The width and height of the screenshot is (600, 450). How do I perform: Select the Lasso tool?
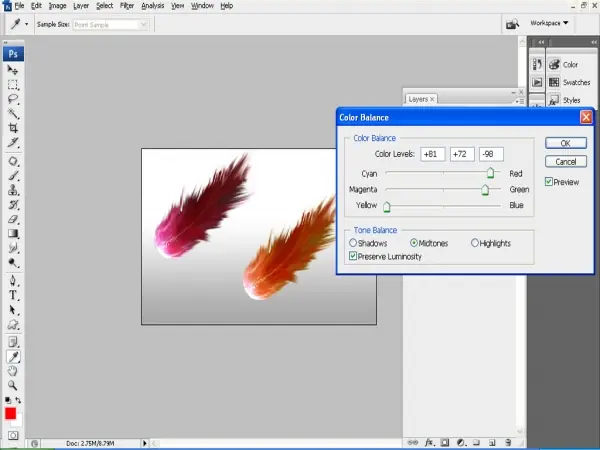13,99
